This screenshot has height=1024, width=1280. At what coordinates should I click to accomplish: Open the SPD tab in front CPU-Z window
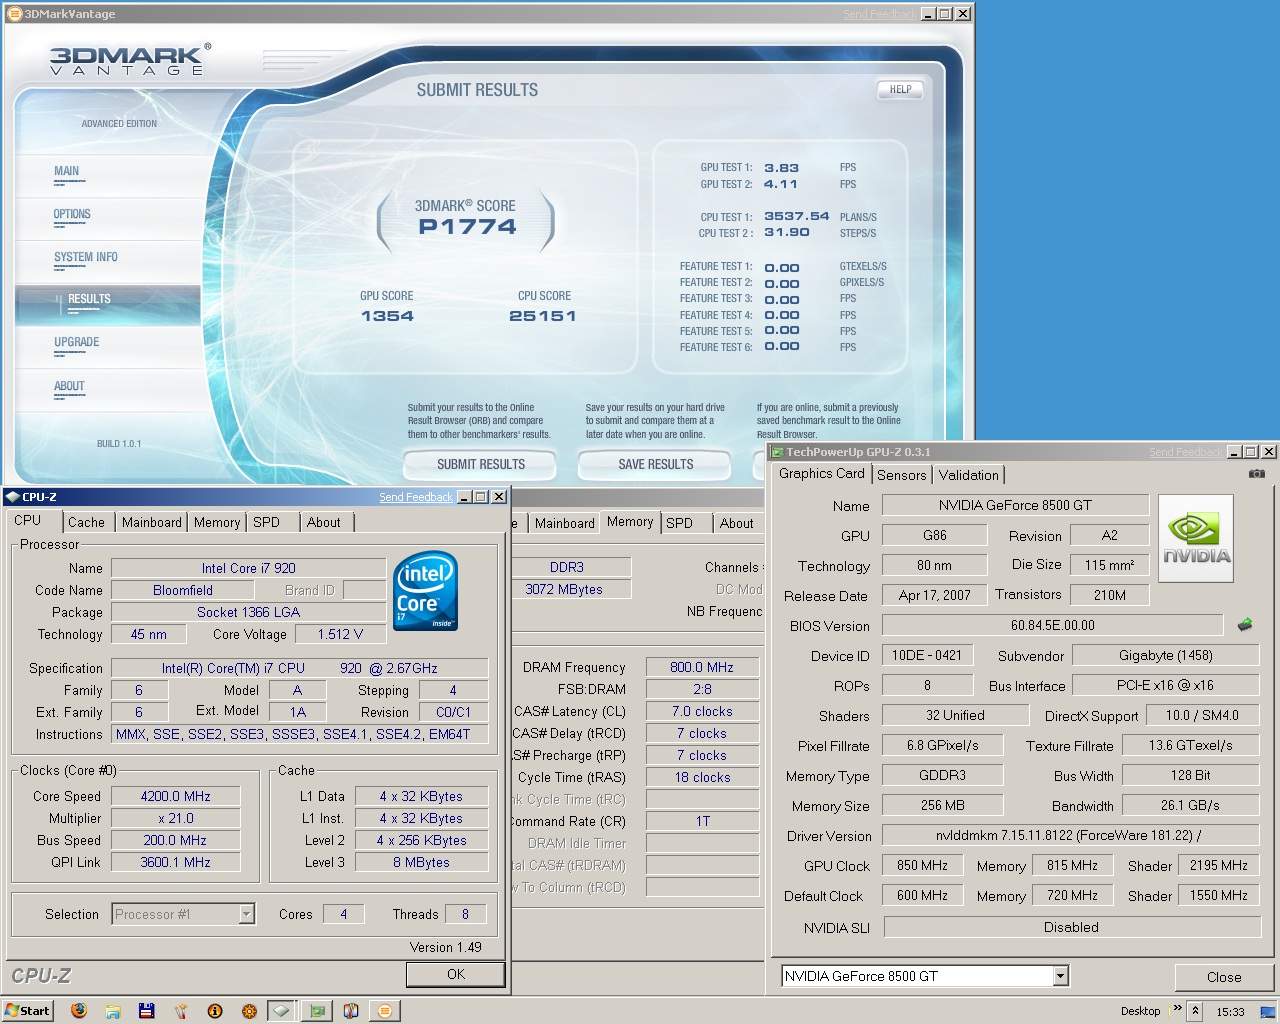[267, 522]
